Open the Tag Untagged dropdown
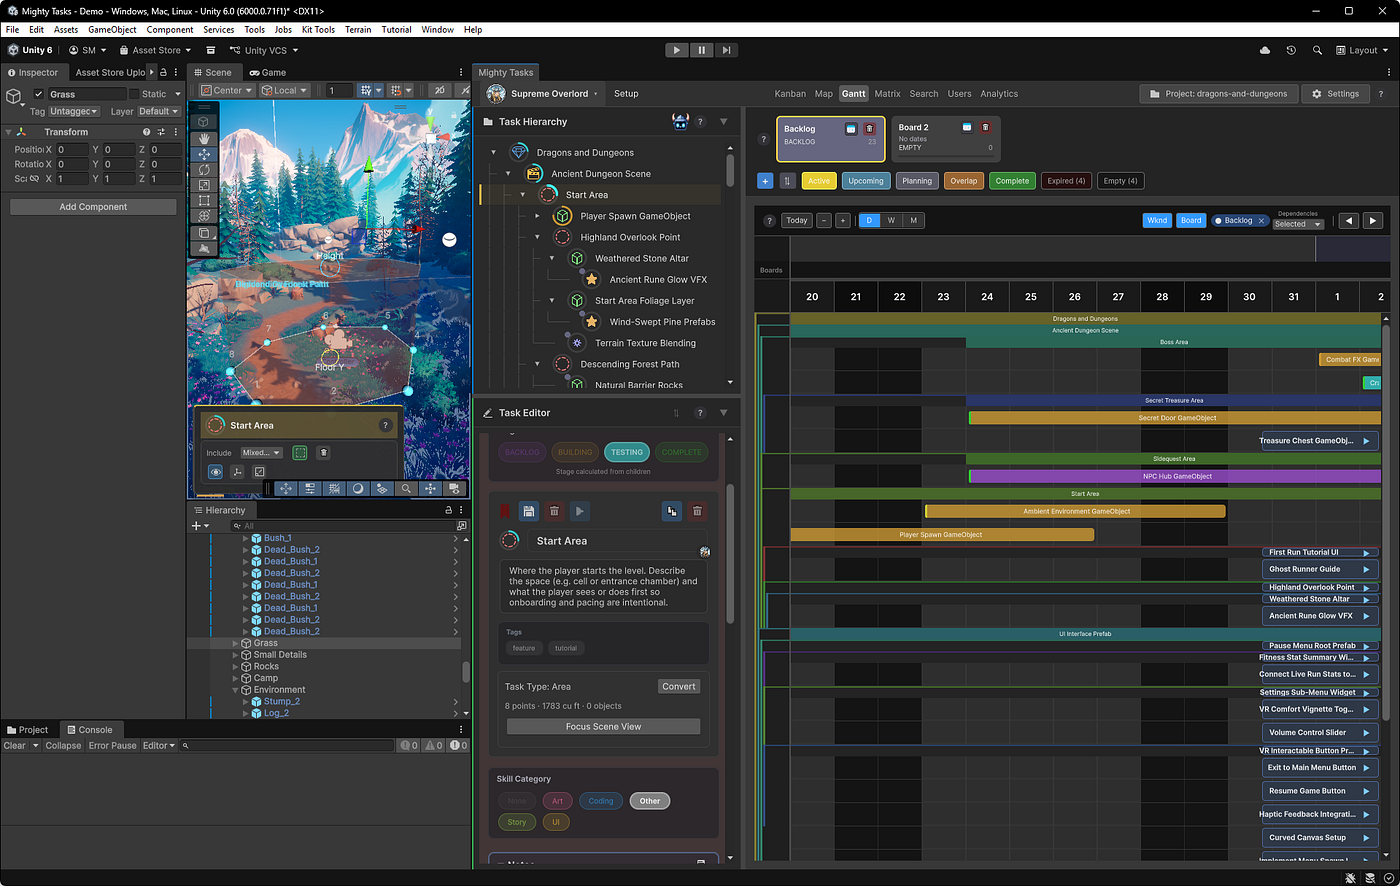Viewport: 1400px width, 886px height. coord(74,111)
